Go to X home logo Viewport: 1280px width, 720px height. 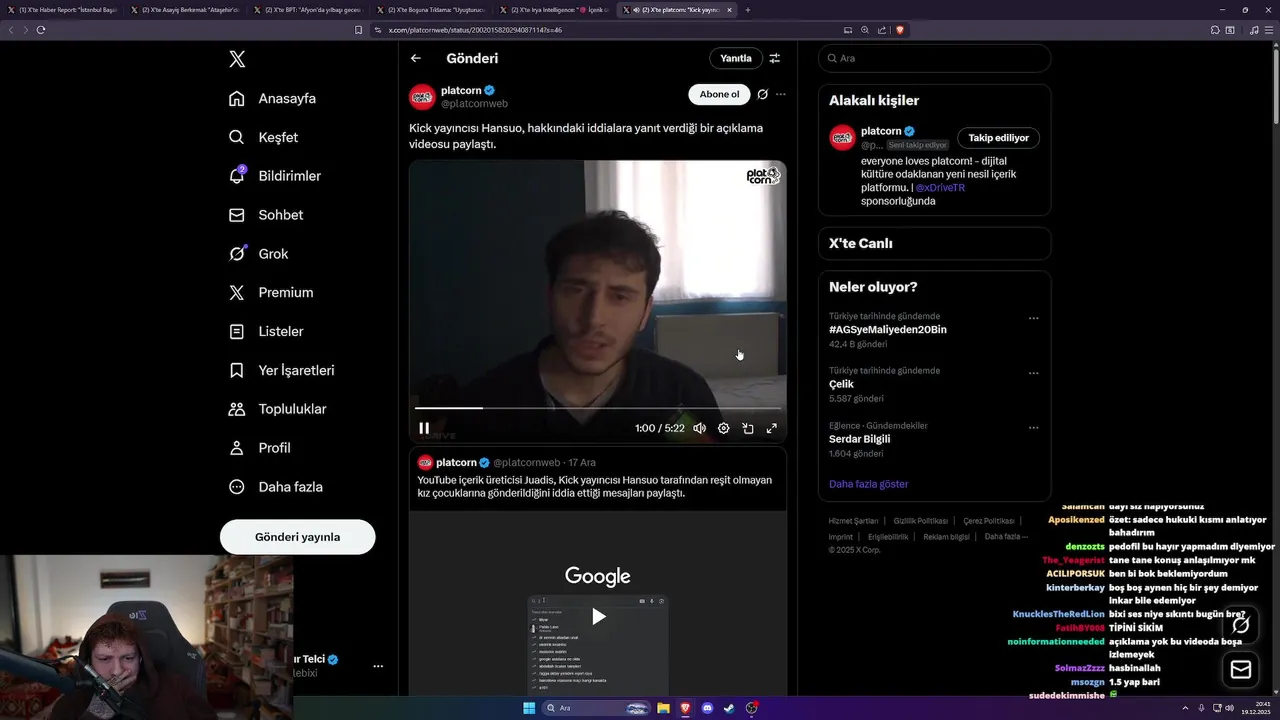pos(237,59)
